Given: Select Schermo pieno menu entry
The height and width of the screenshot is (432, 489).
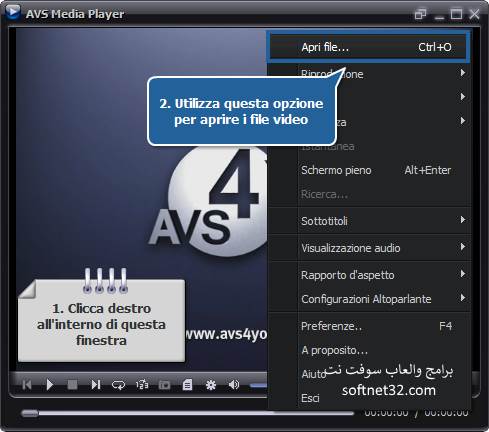Looking at the screenshot, I should coord(369,170).
